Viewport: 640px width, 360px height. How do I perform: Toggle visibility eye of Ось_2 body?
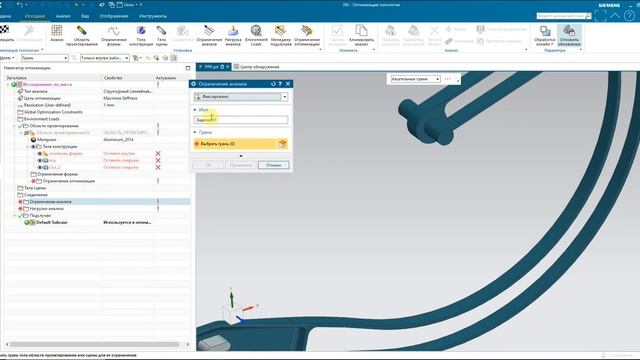pyautogui.click(x=40, y=167)
